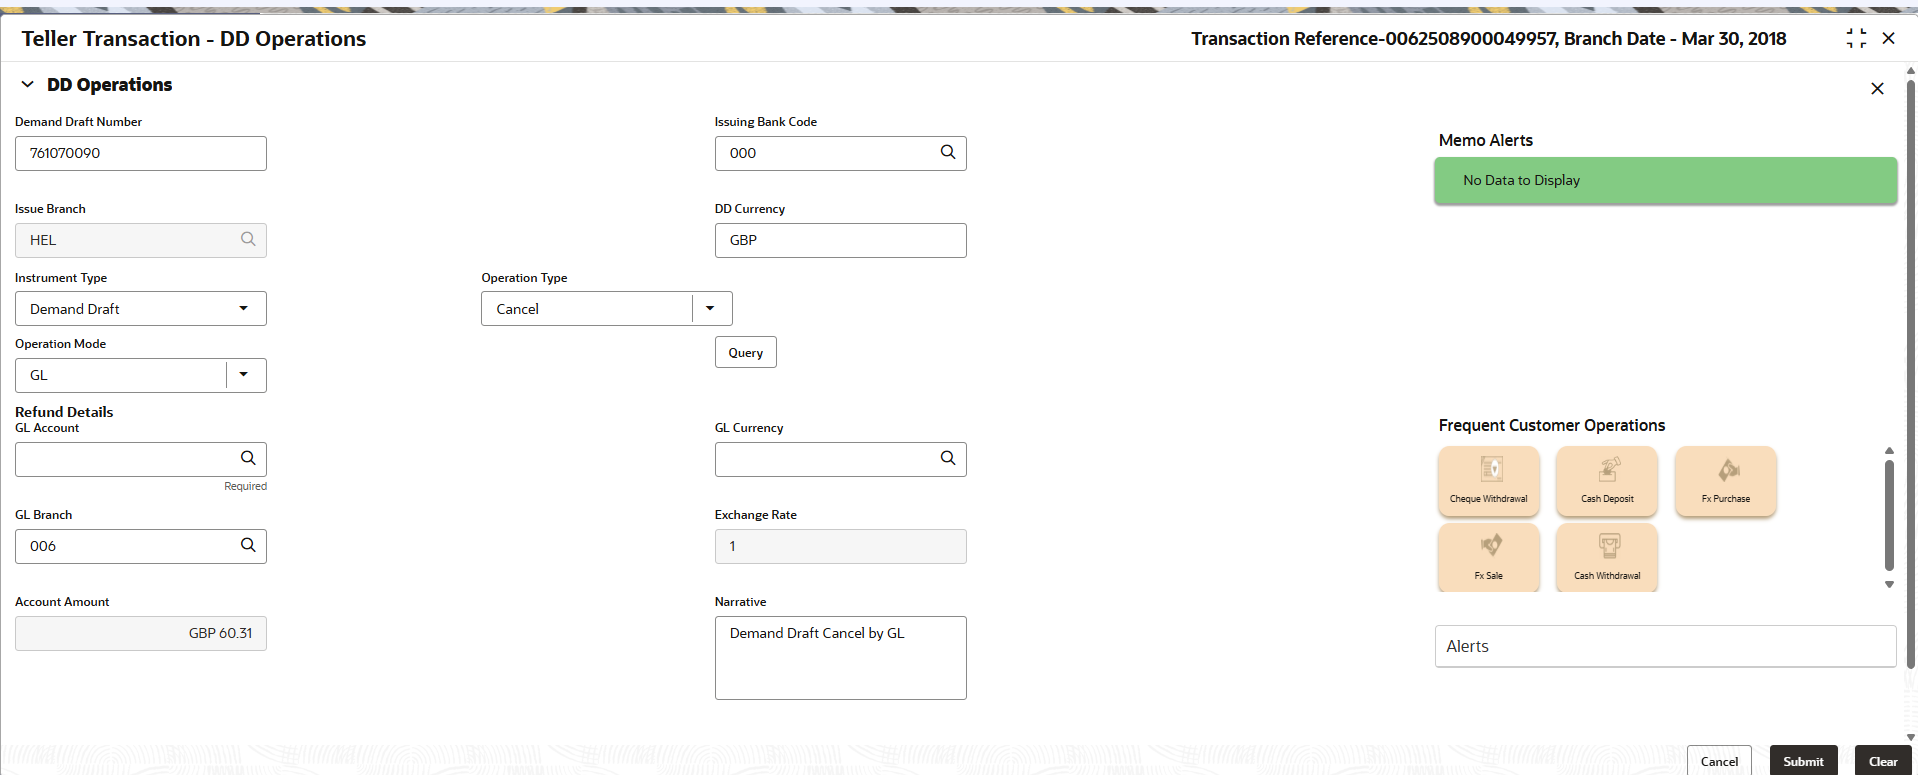Screen dimensions: 1918x775
Task: Open the Cheque Withdrawal shortcut tile
Action: 1488,481
